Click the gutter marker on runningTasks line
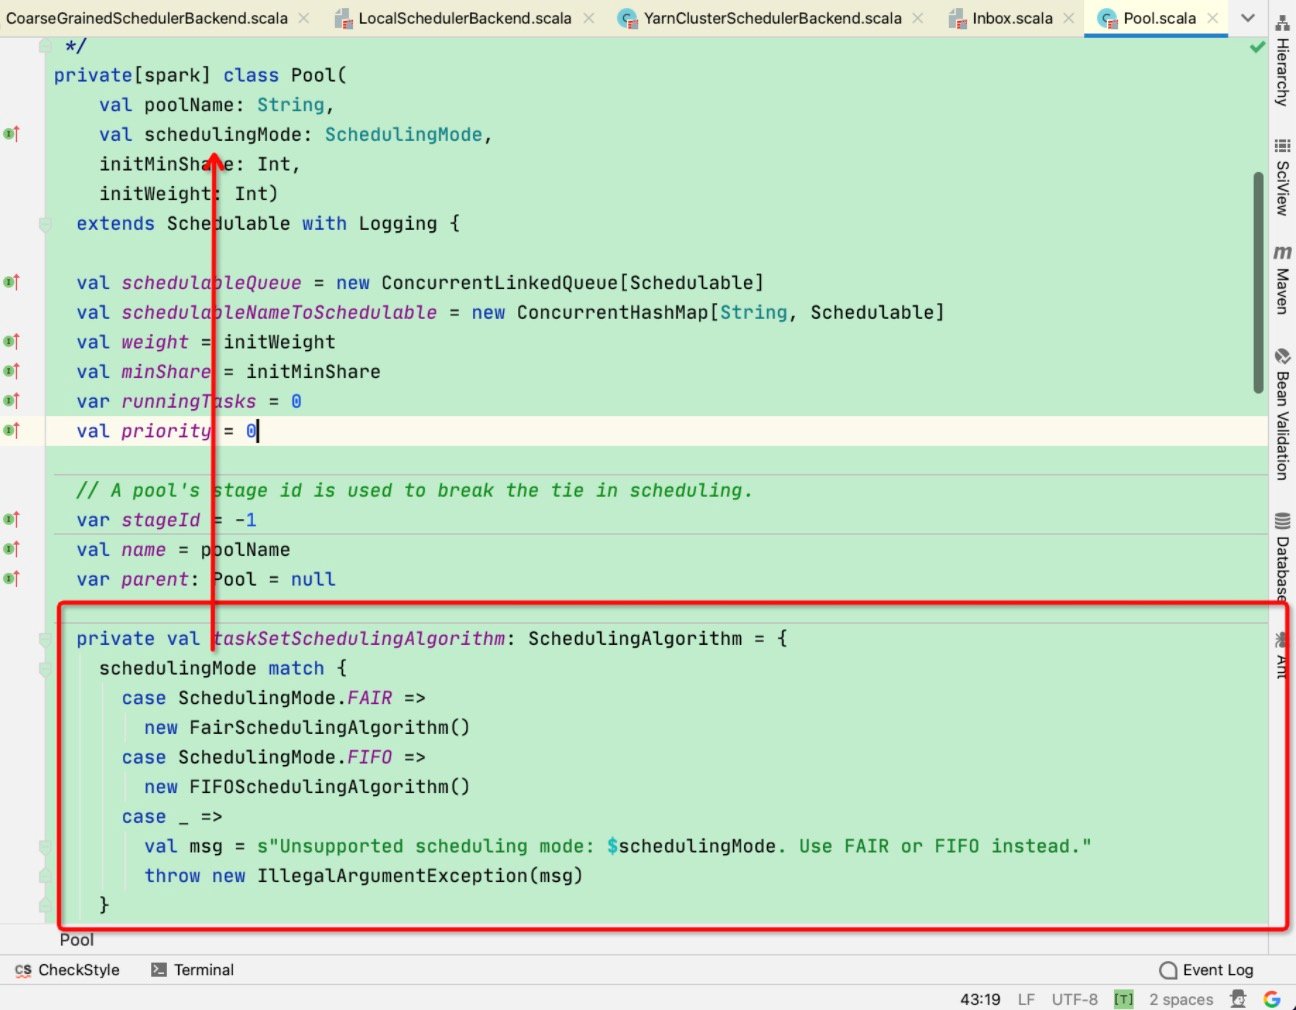This screenshot has height=1010, width=1296. (x=11, y=401)
